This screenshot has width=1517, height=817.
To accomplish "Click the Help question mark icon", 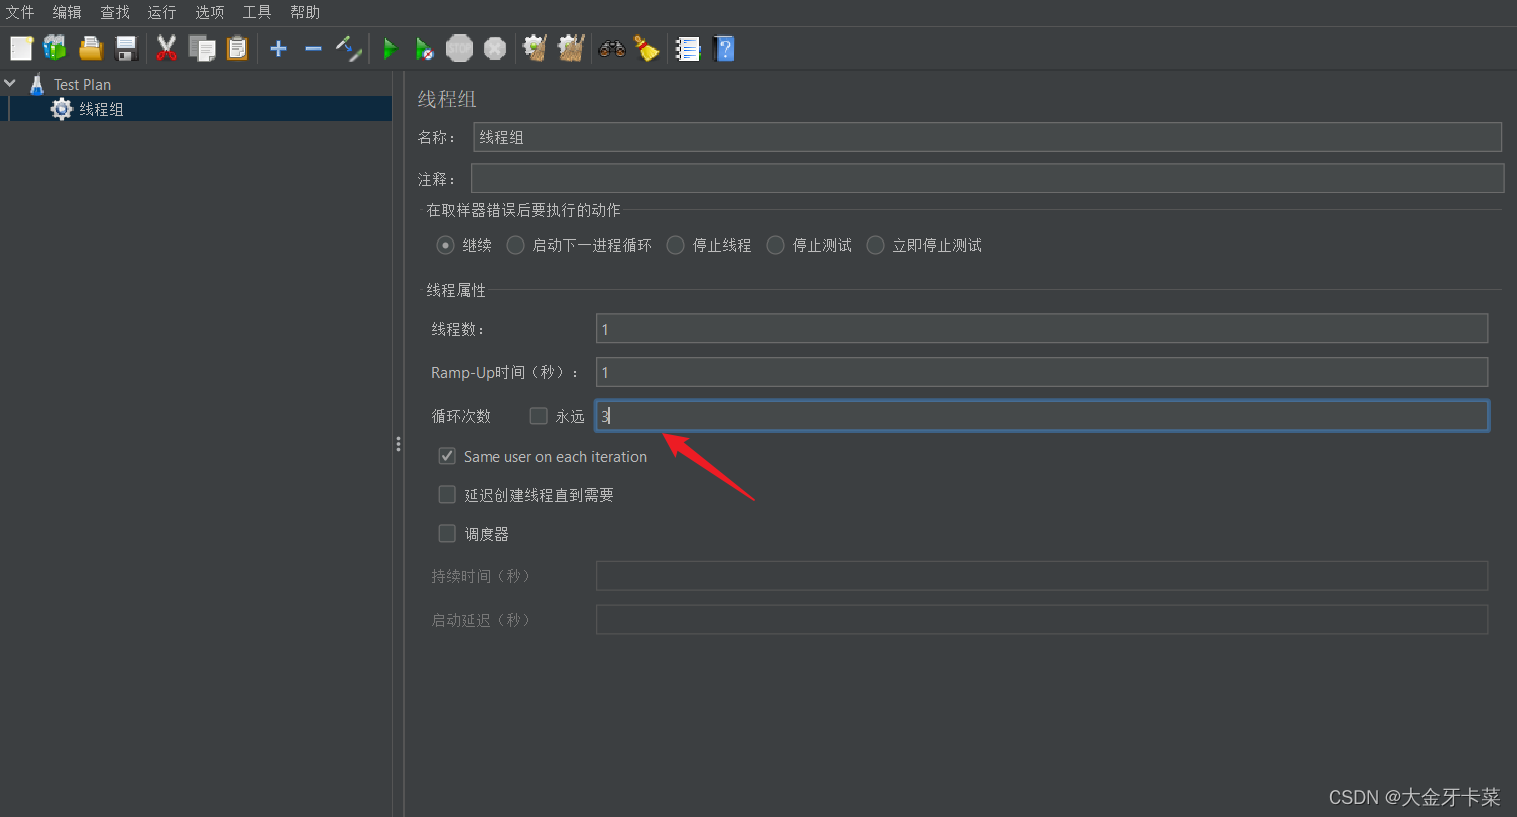I will click(x=723, y=47).
